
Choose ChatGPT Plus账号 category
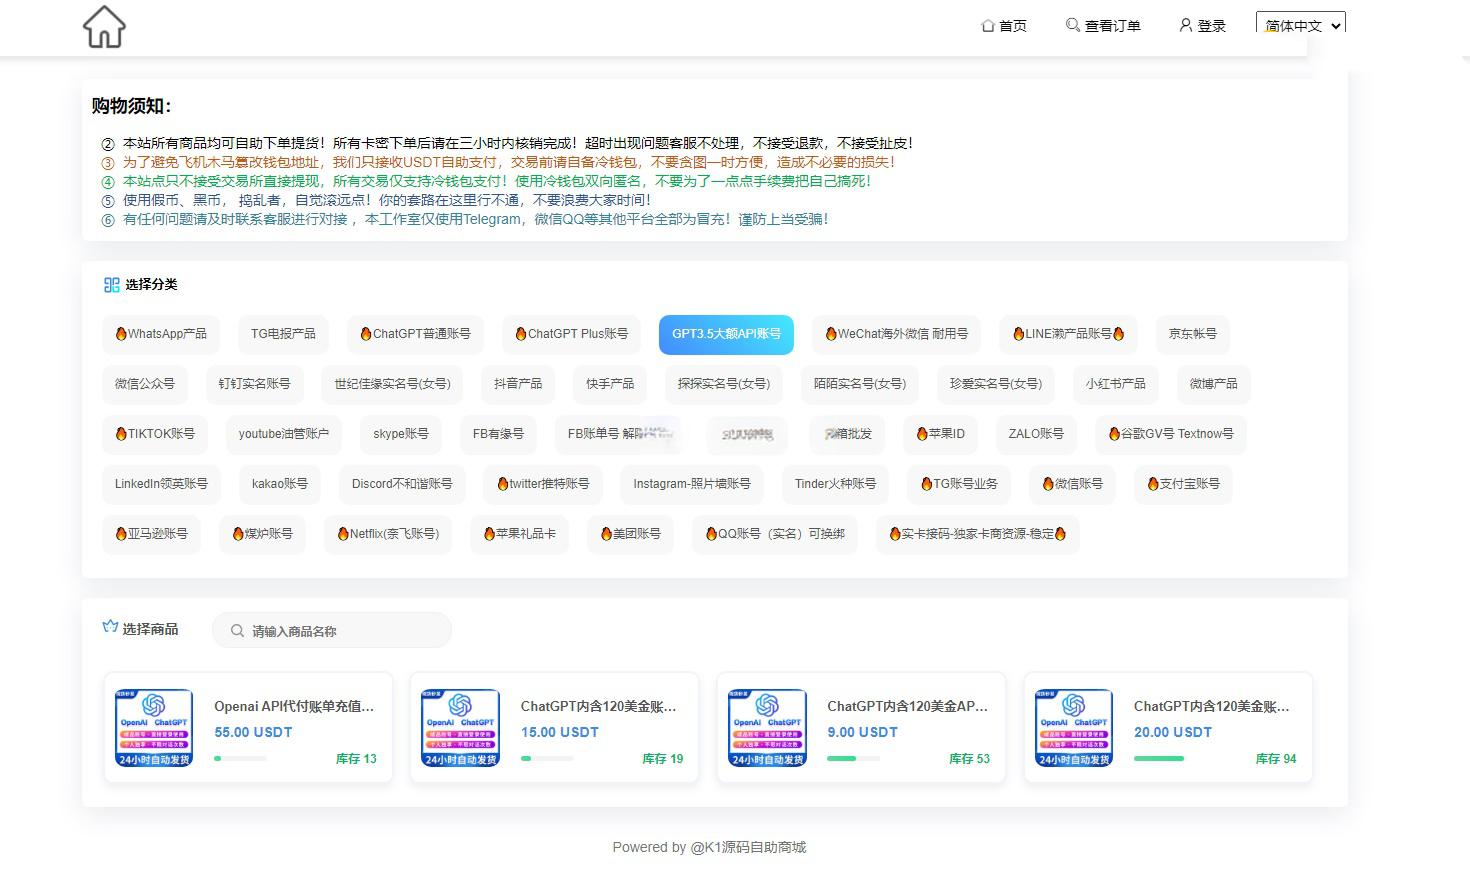coord(571,334)
